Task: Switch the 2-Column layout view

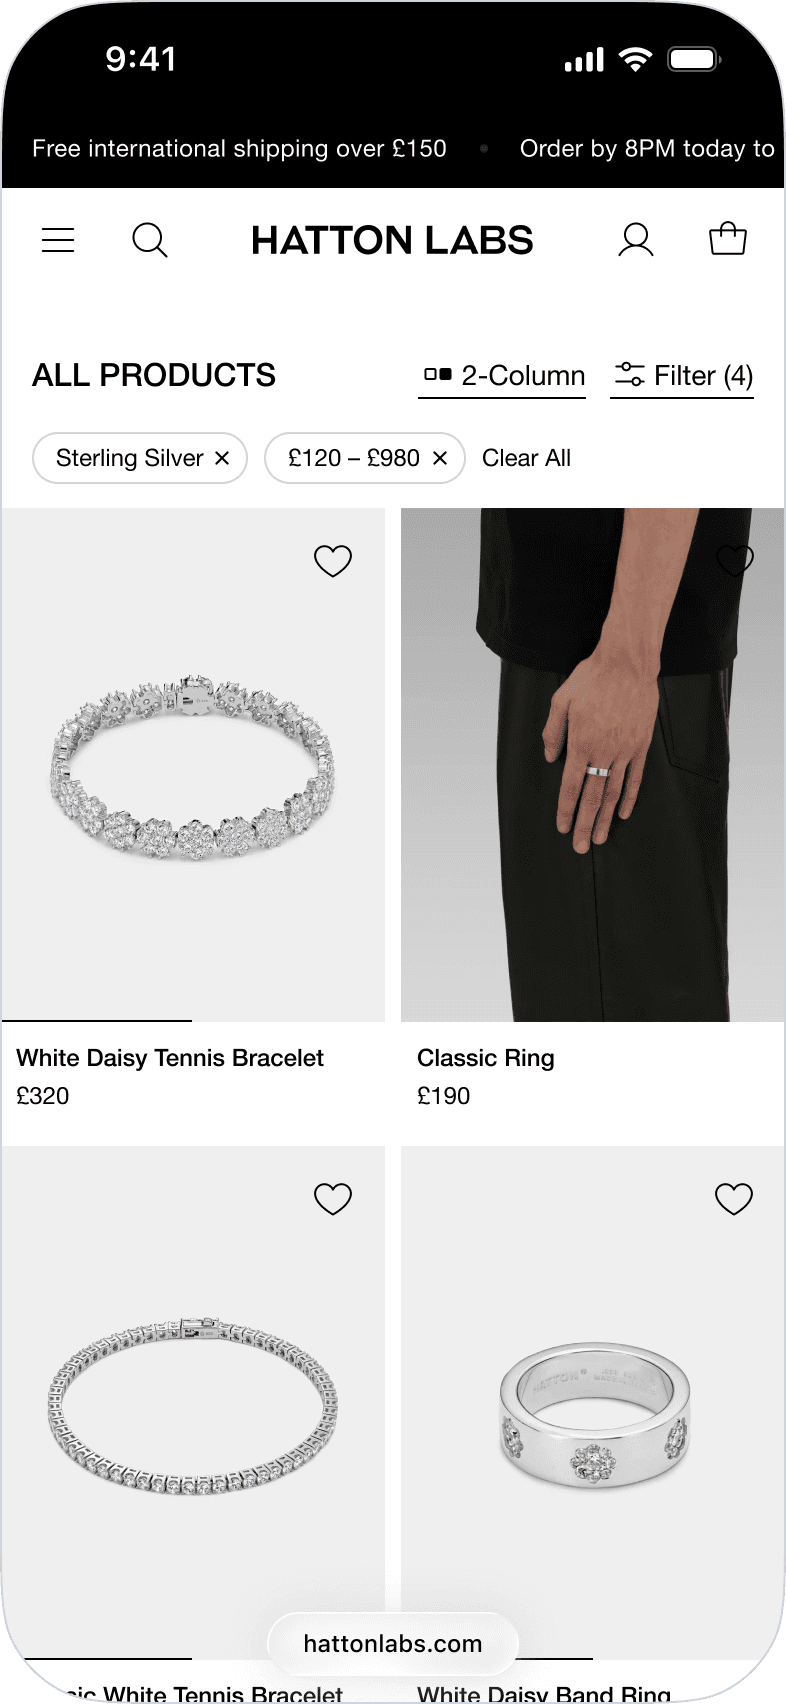Action: (502, 376)
